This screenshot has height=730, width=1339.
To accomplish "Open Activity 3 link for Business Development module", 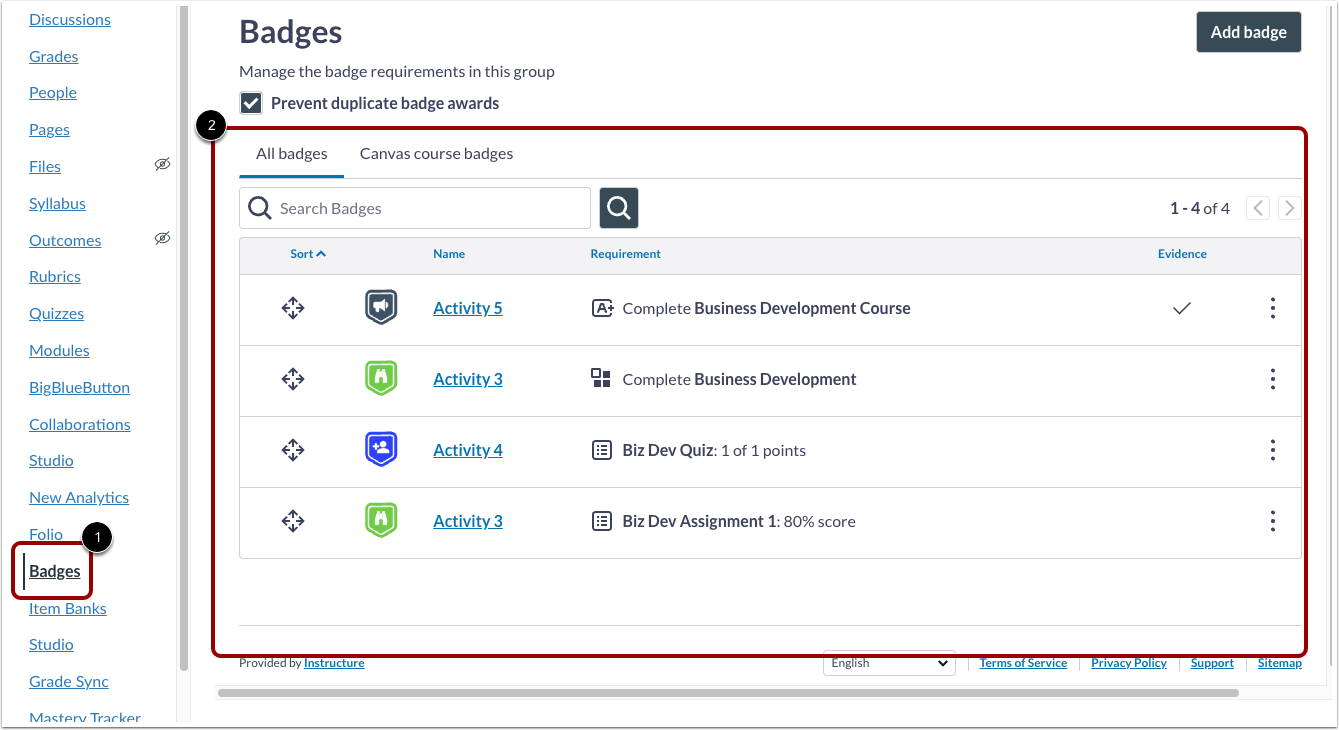I will click(468, 379).
